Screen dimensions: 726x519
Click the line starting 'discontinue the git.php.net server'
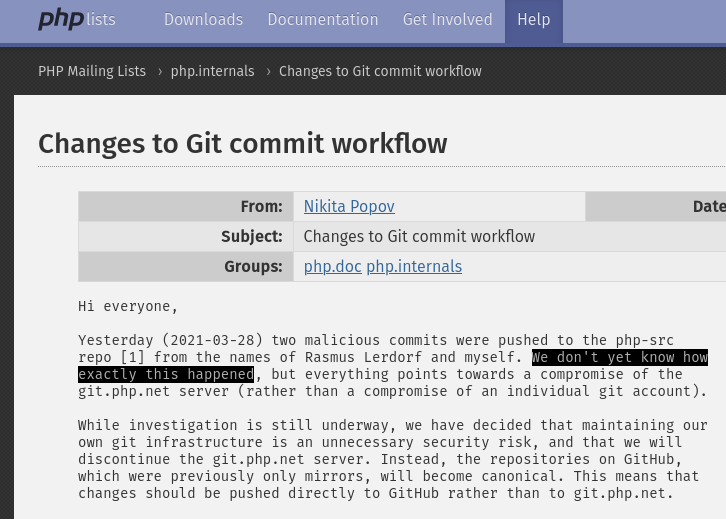[x=380, y=459]
